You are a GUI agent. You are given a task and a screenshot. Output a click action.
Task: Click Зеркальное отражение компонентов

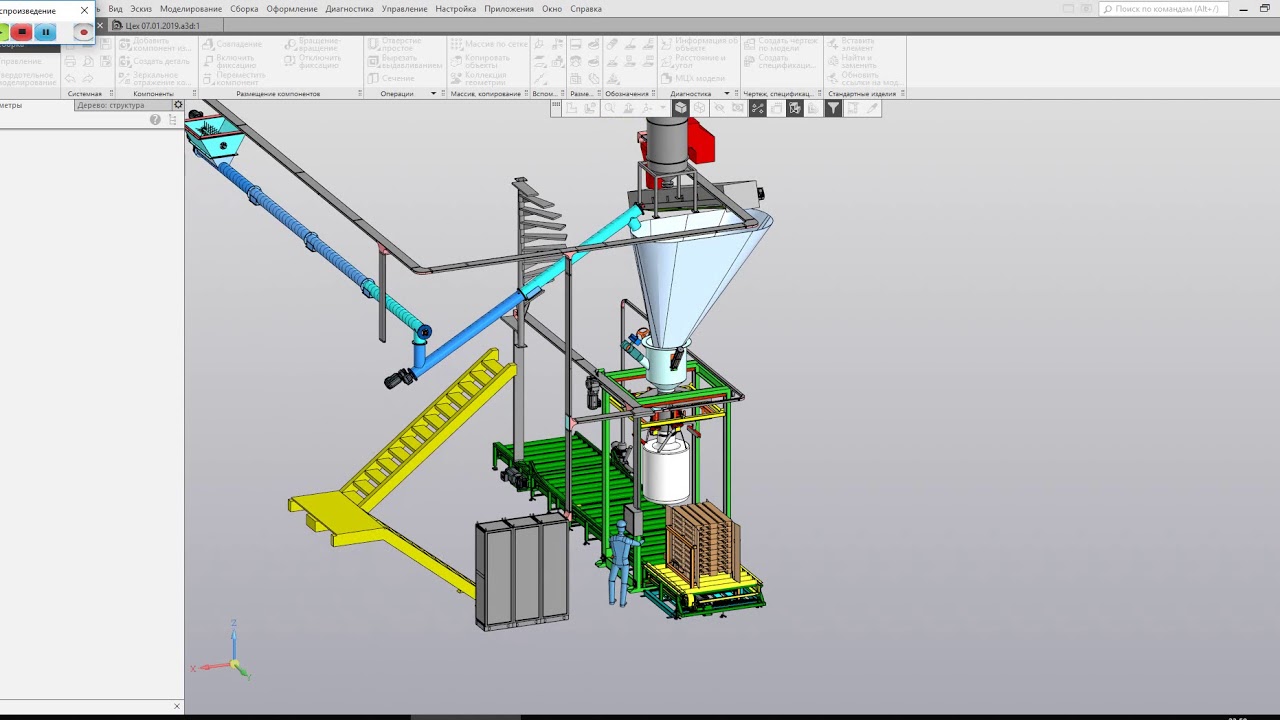pyautogui.click(x=155, y=79)
